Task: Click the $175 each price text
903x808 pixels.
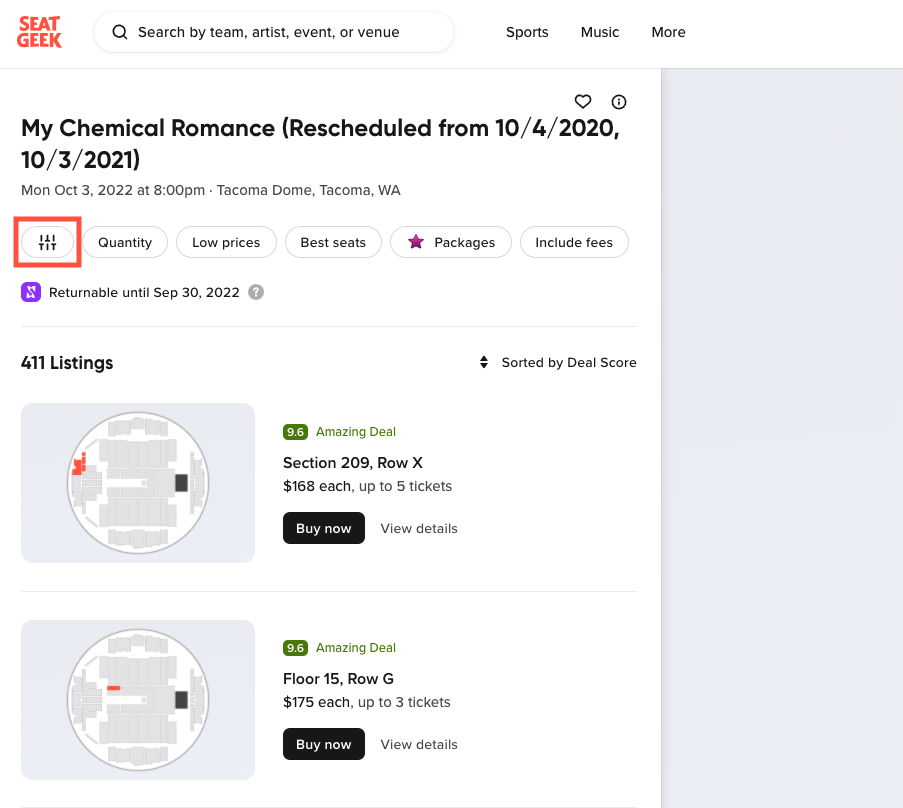Action: coord(316,702)
